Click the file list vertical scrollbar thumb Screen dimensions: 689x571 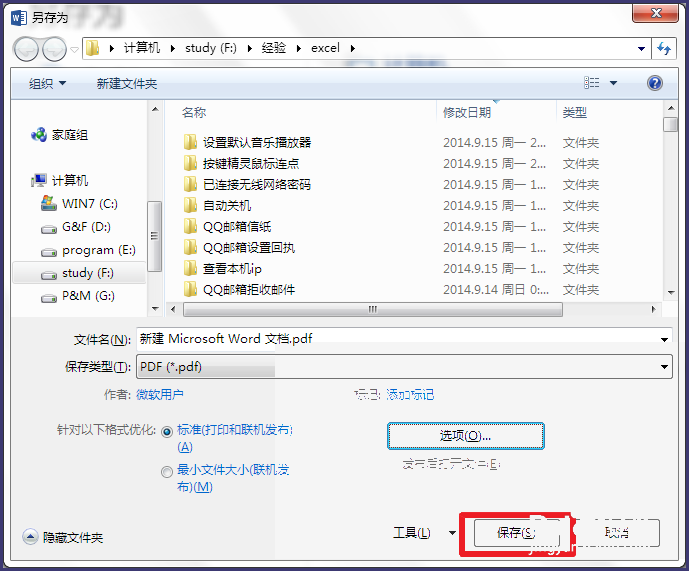671,124
